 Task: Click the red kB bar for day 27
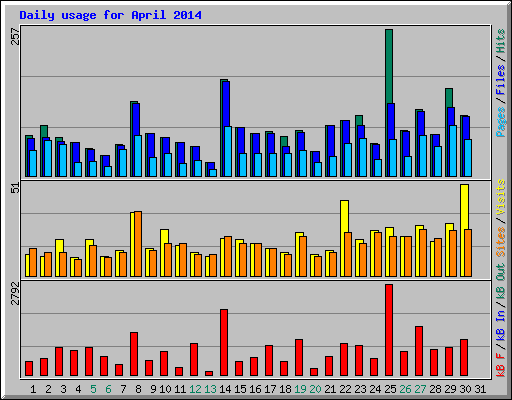(x=419, y=351)
